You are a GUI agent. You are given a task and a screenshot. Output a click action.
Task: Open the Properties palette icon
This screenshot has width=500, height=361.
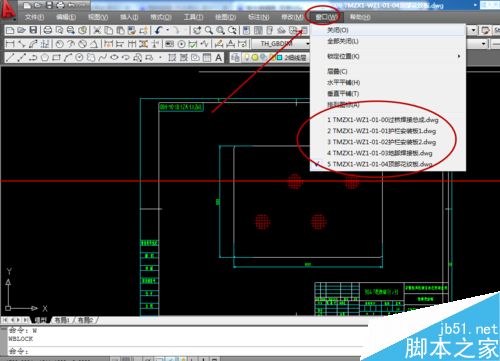point(246,30)
